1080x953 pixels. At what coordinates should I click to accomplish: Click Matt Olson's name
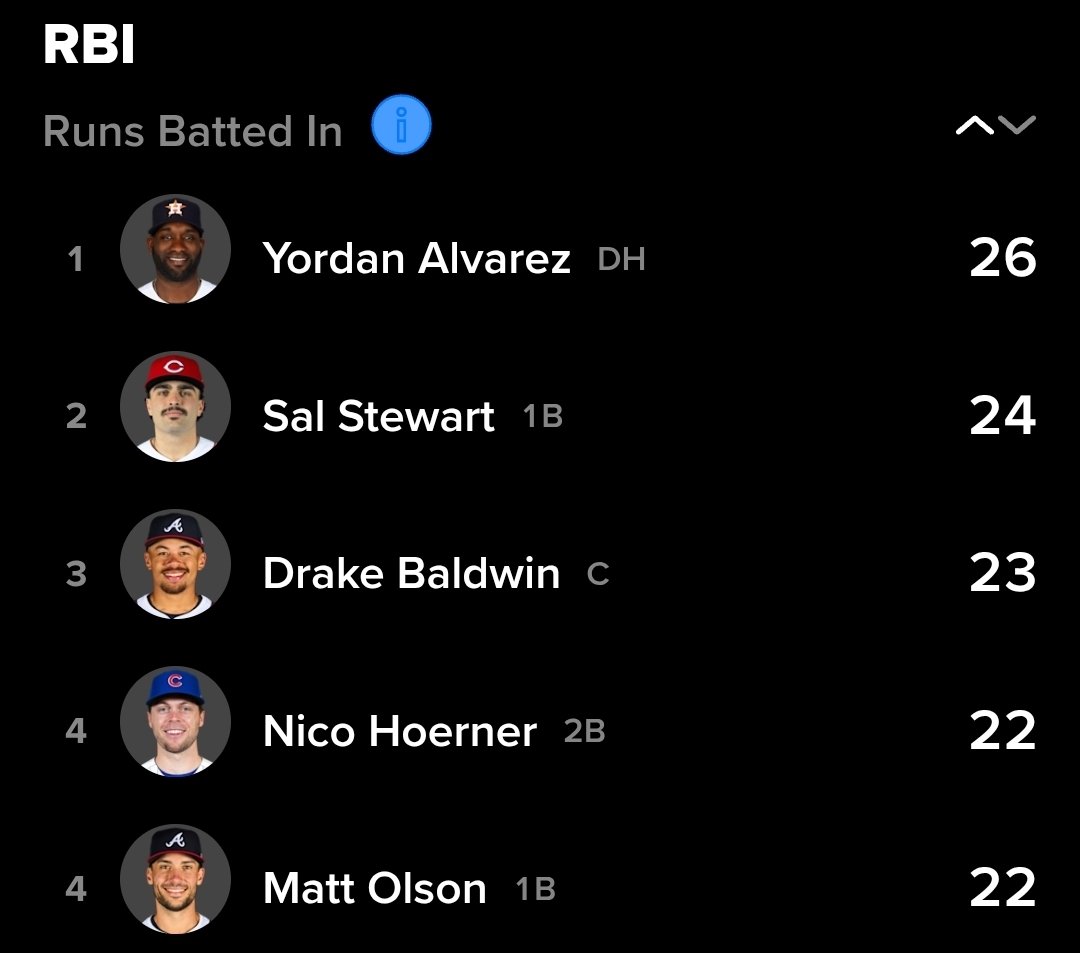point(374,889)
